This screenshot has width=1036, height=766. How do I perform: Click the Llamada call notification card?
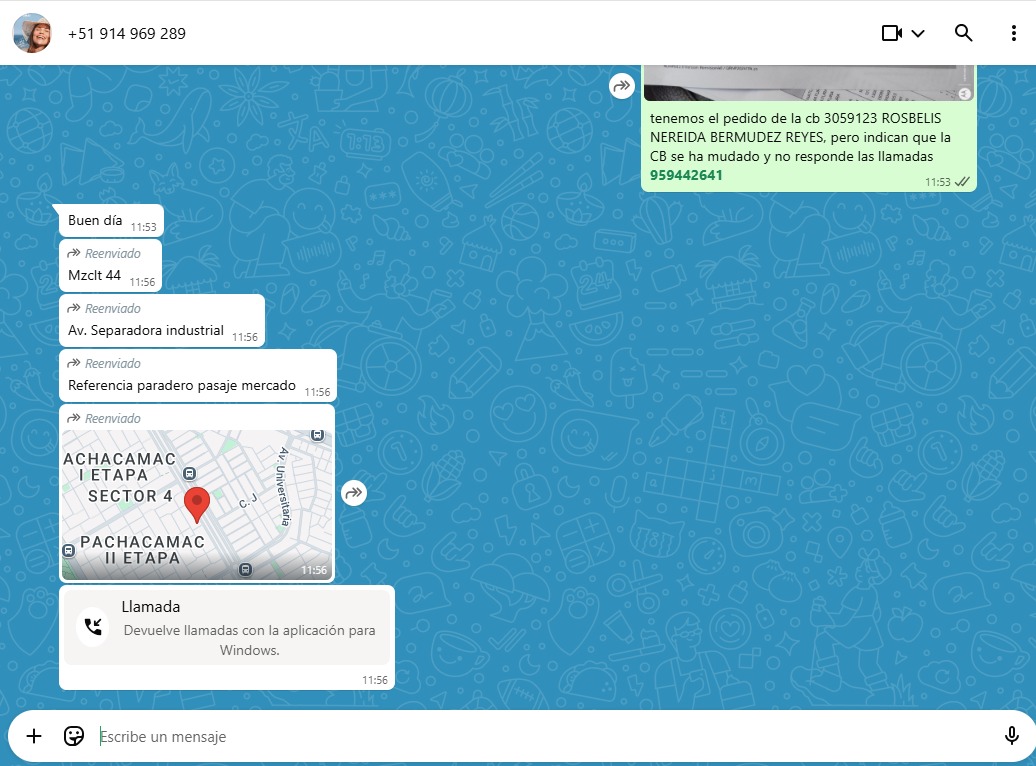pos(227,627)
